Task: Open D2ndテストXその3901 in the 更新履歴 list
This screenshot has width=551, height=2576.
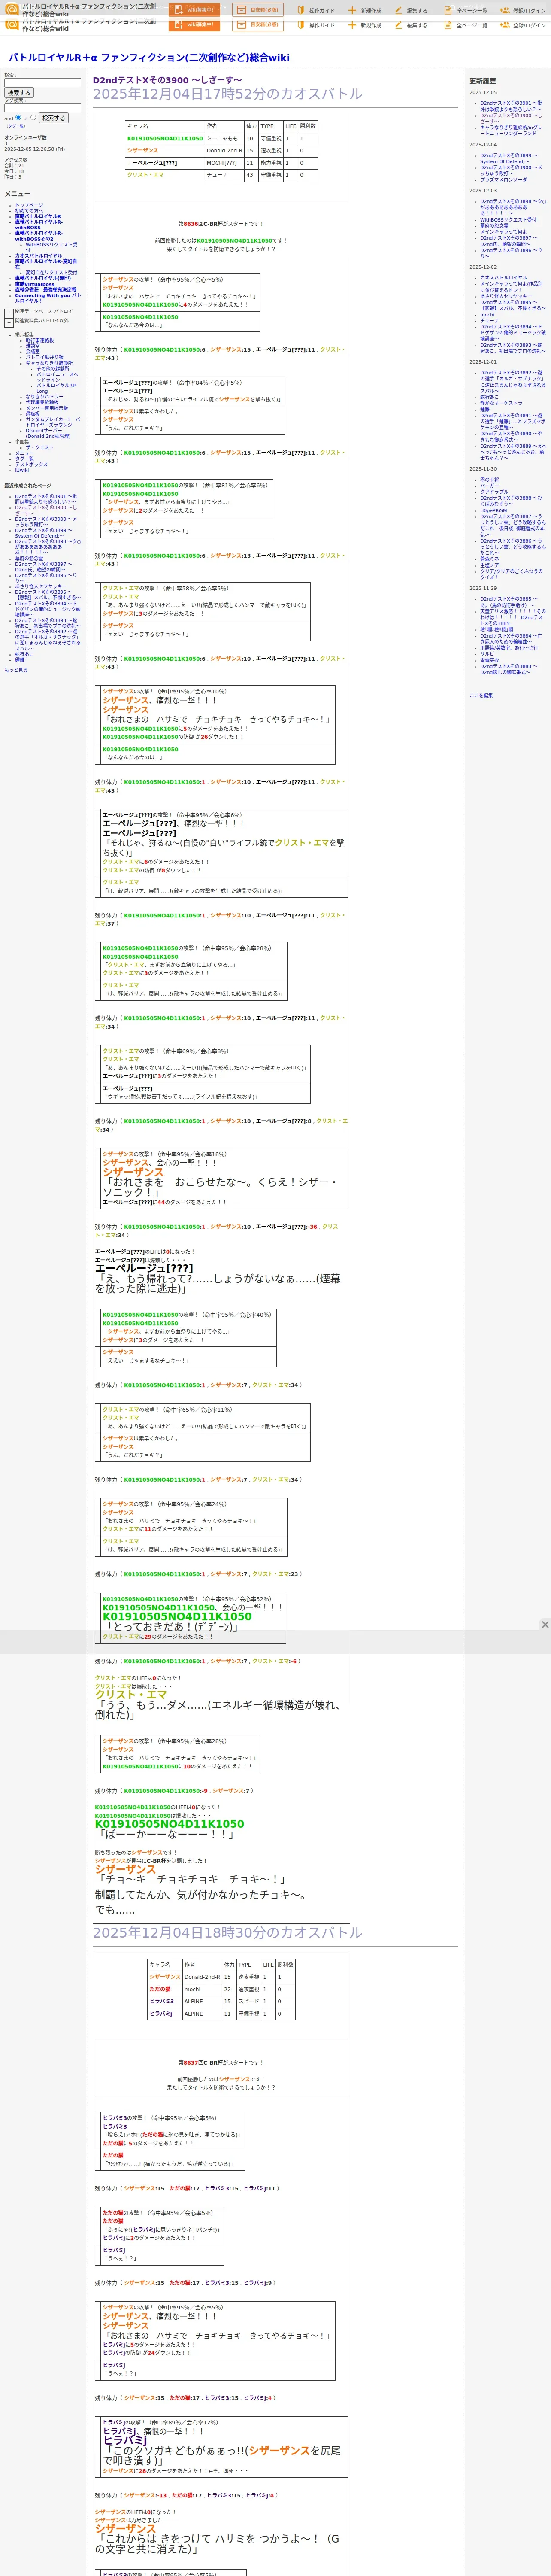Action: [511, 106]
